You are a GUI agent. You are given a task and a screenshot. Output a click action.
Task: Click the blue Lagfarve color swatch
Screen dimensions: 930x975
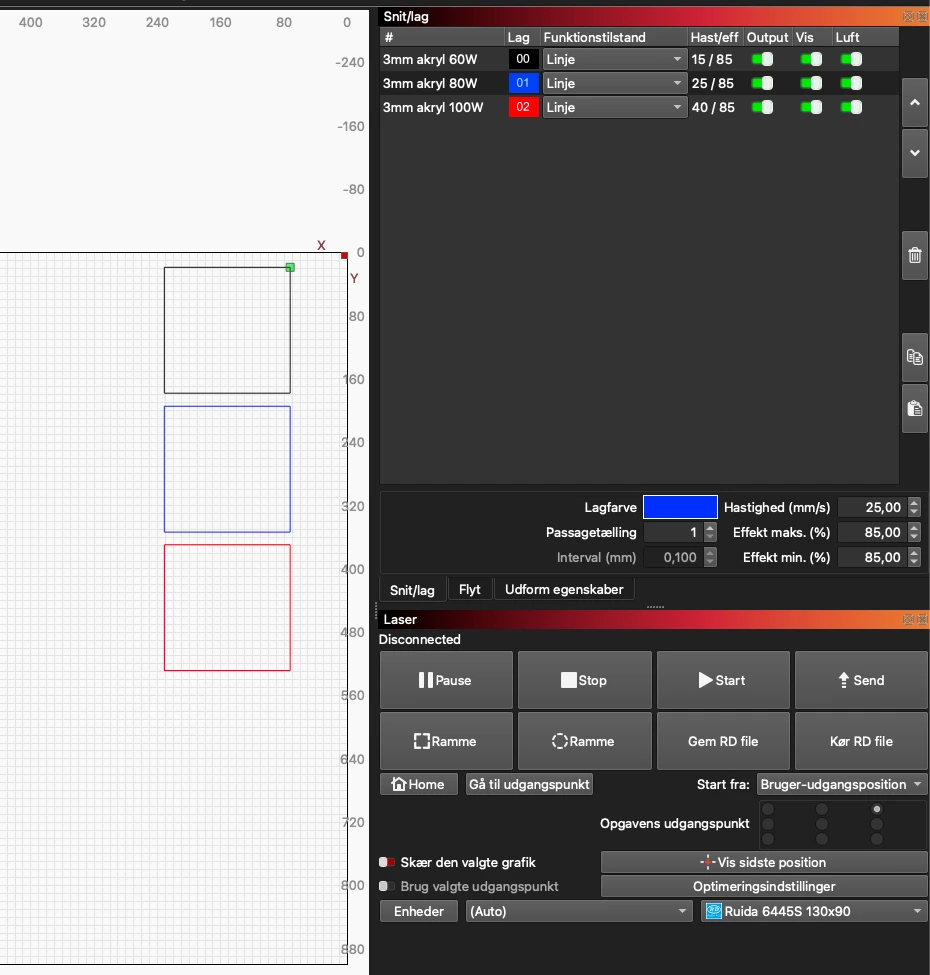[680, 507]
